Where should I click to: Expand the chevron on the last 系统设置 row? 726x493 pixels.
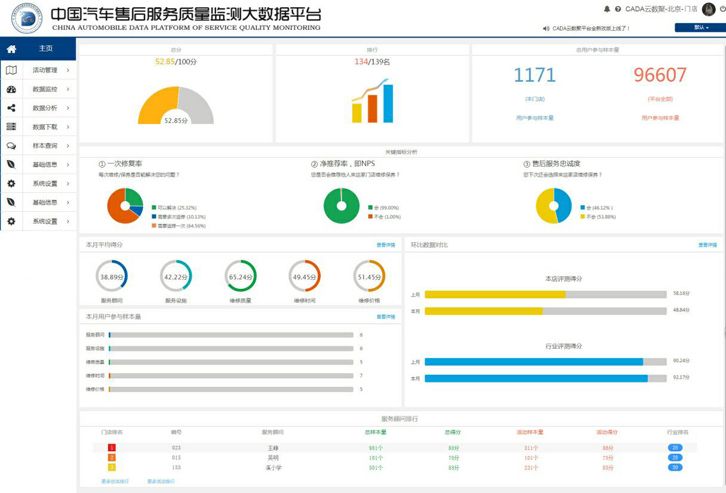[68, 221]
